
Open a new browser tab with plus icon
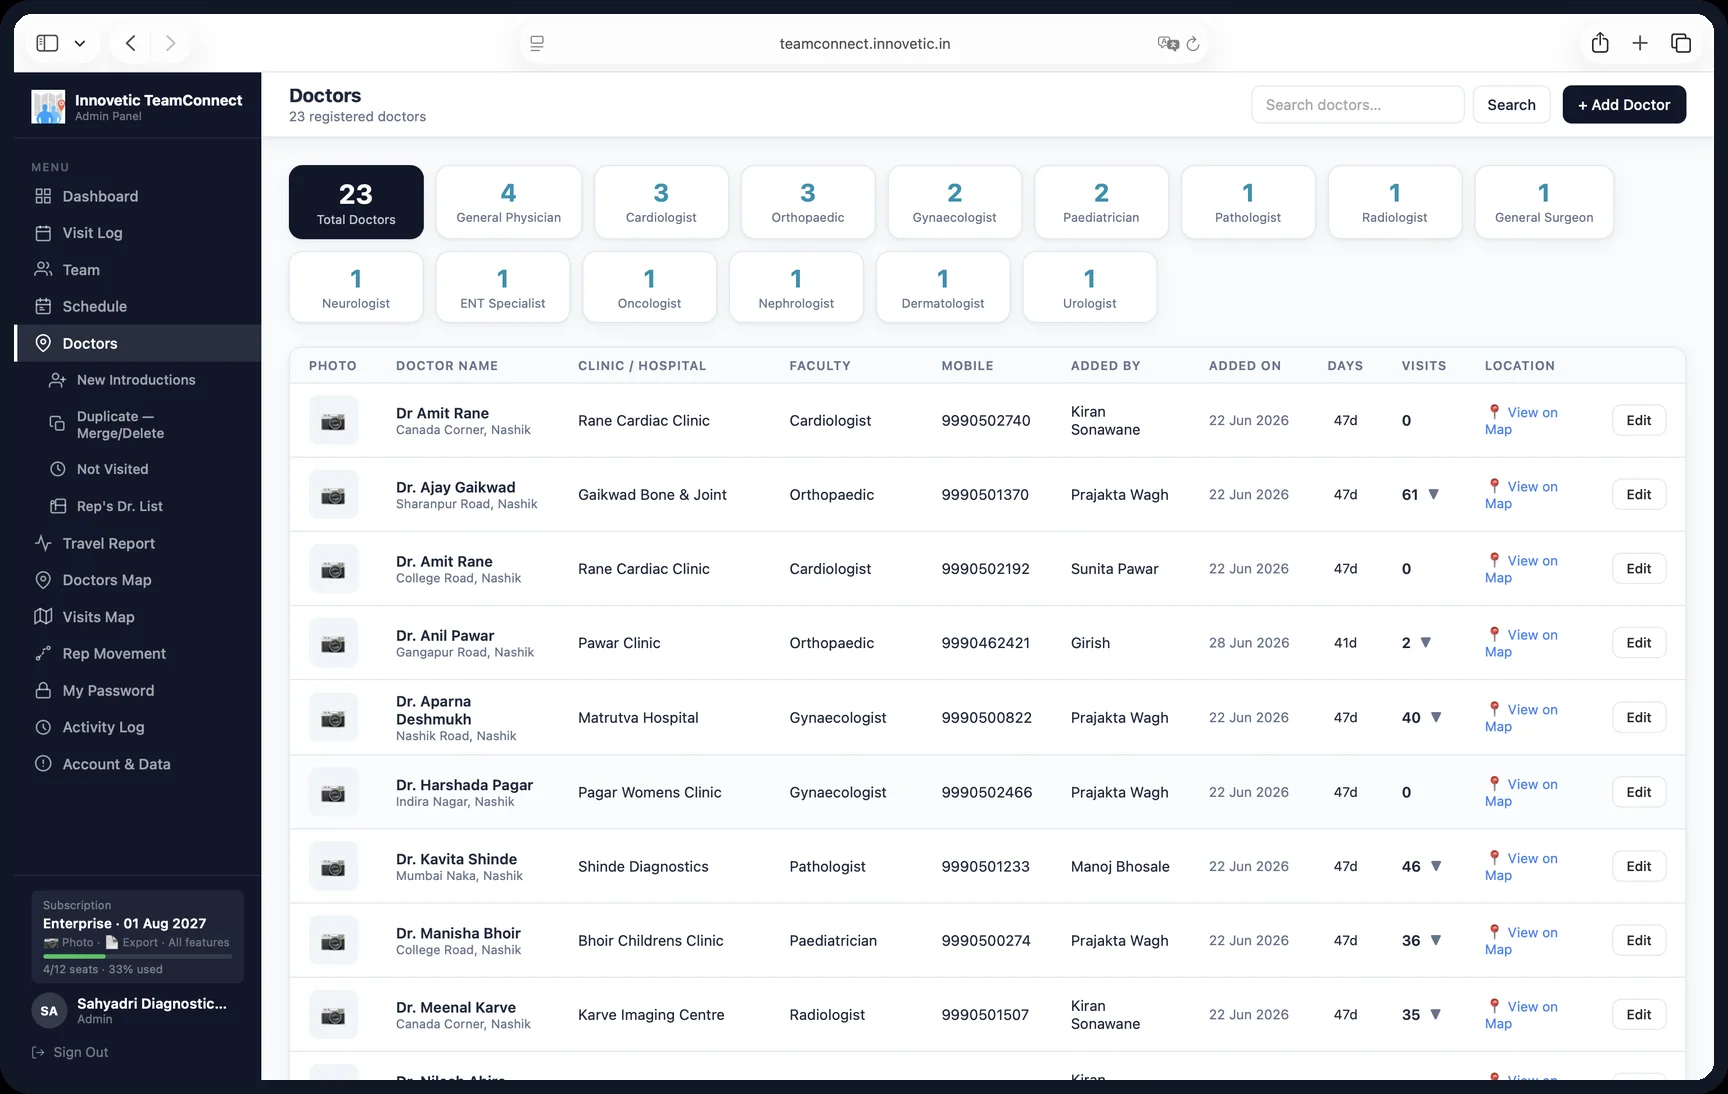1640,43
